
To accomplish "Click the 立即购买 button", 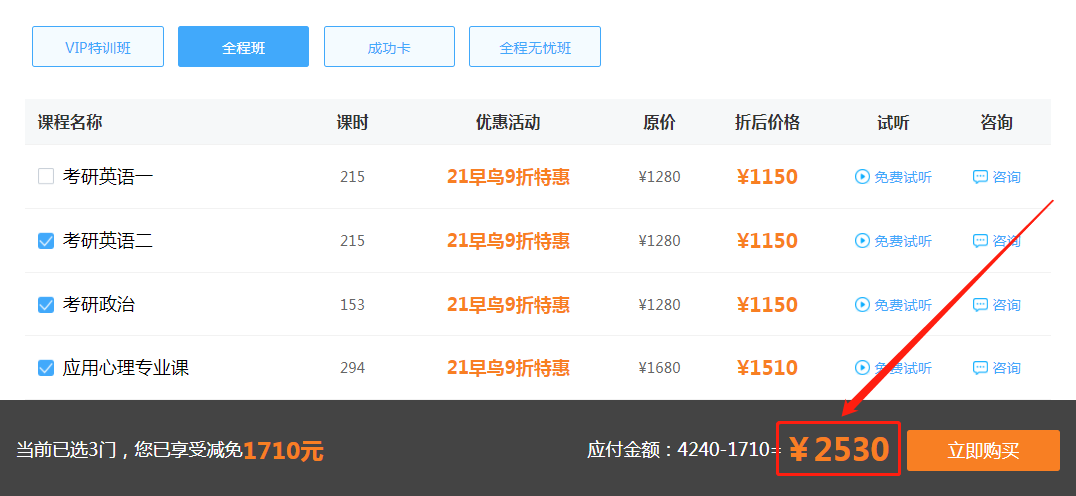I will click(983, 451).
